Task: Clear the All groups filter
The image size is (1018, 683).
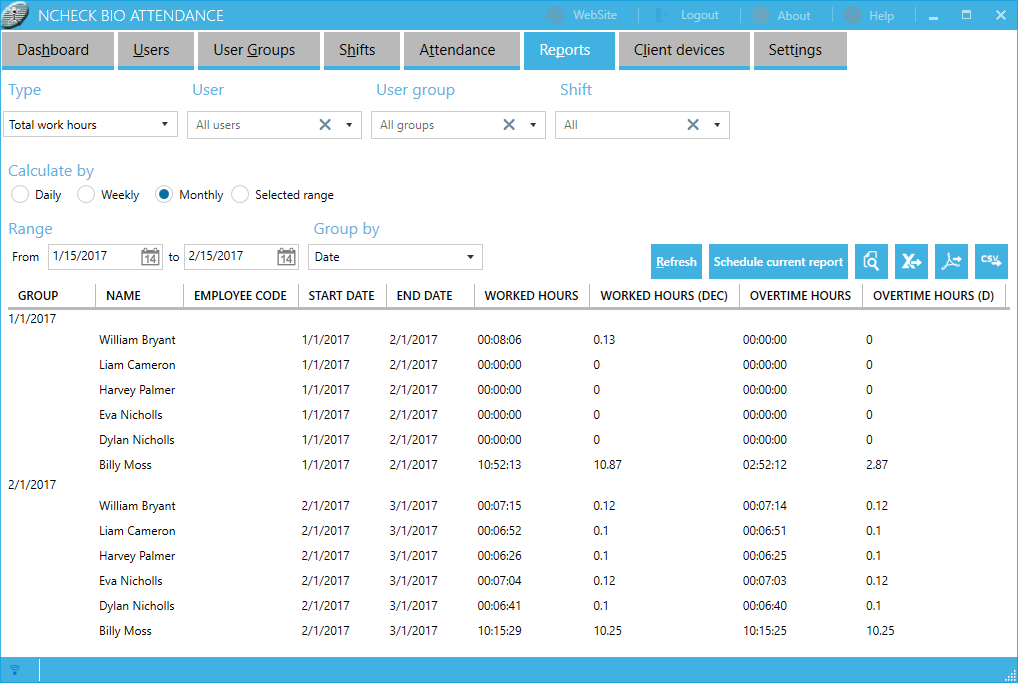Action: pos(509,125)
